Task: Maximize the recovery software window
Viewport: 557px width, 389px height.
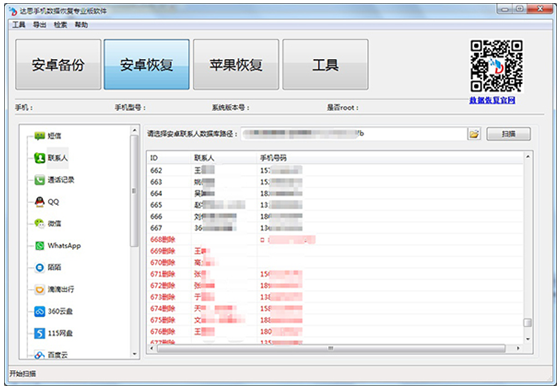Action: 520,9
